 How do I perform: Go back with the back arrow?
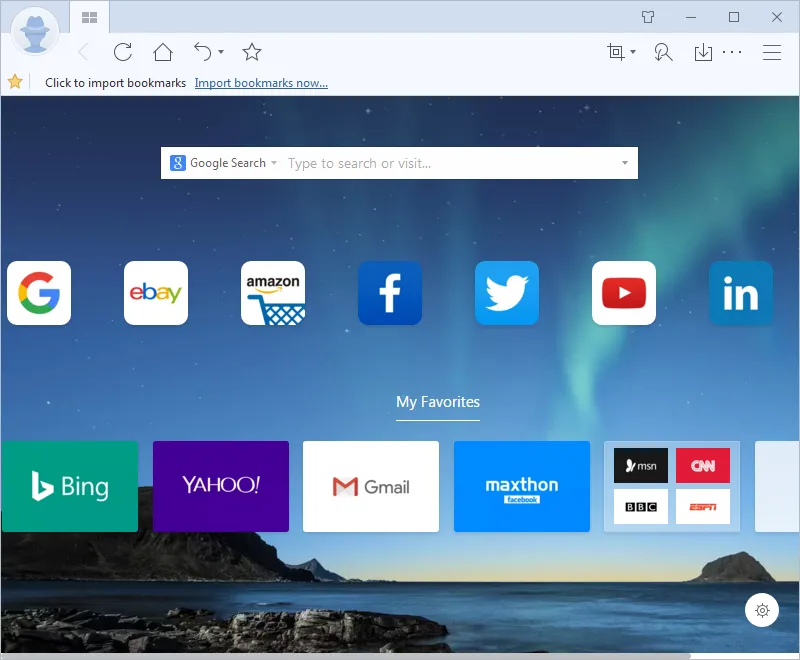[x=84, y=52]
